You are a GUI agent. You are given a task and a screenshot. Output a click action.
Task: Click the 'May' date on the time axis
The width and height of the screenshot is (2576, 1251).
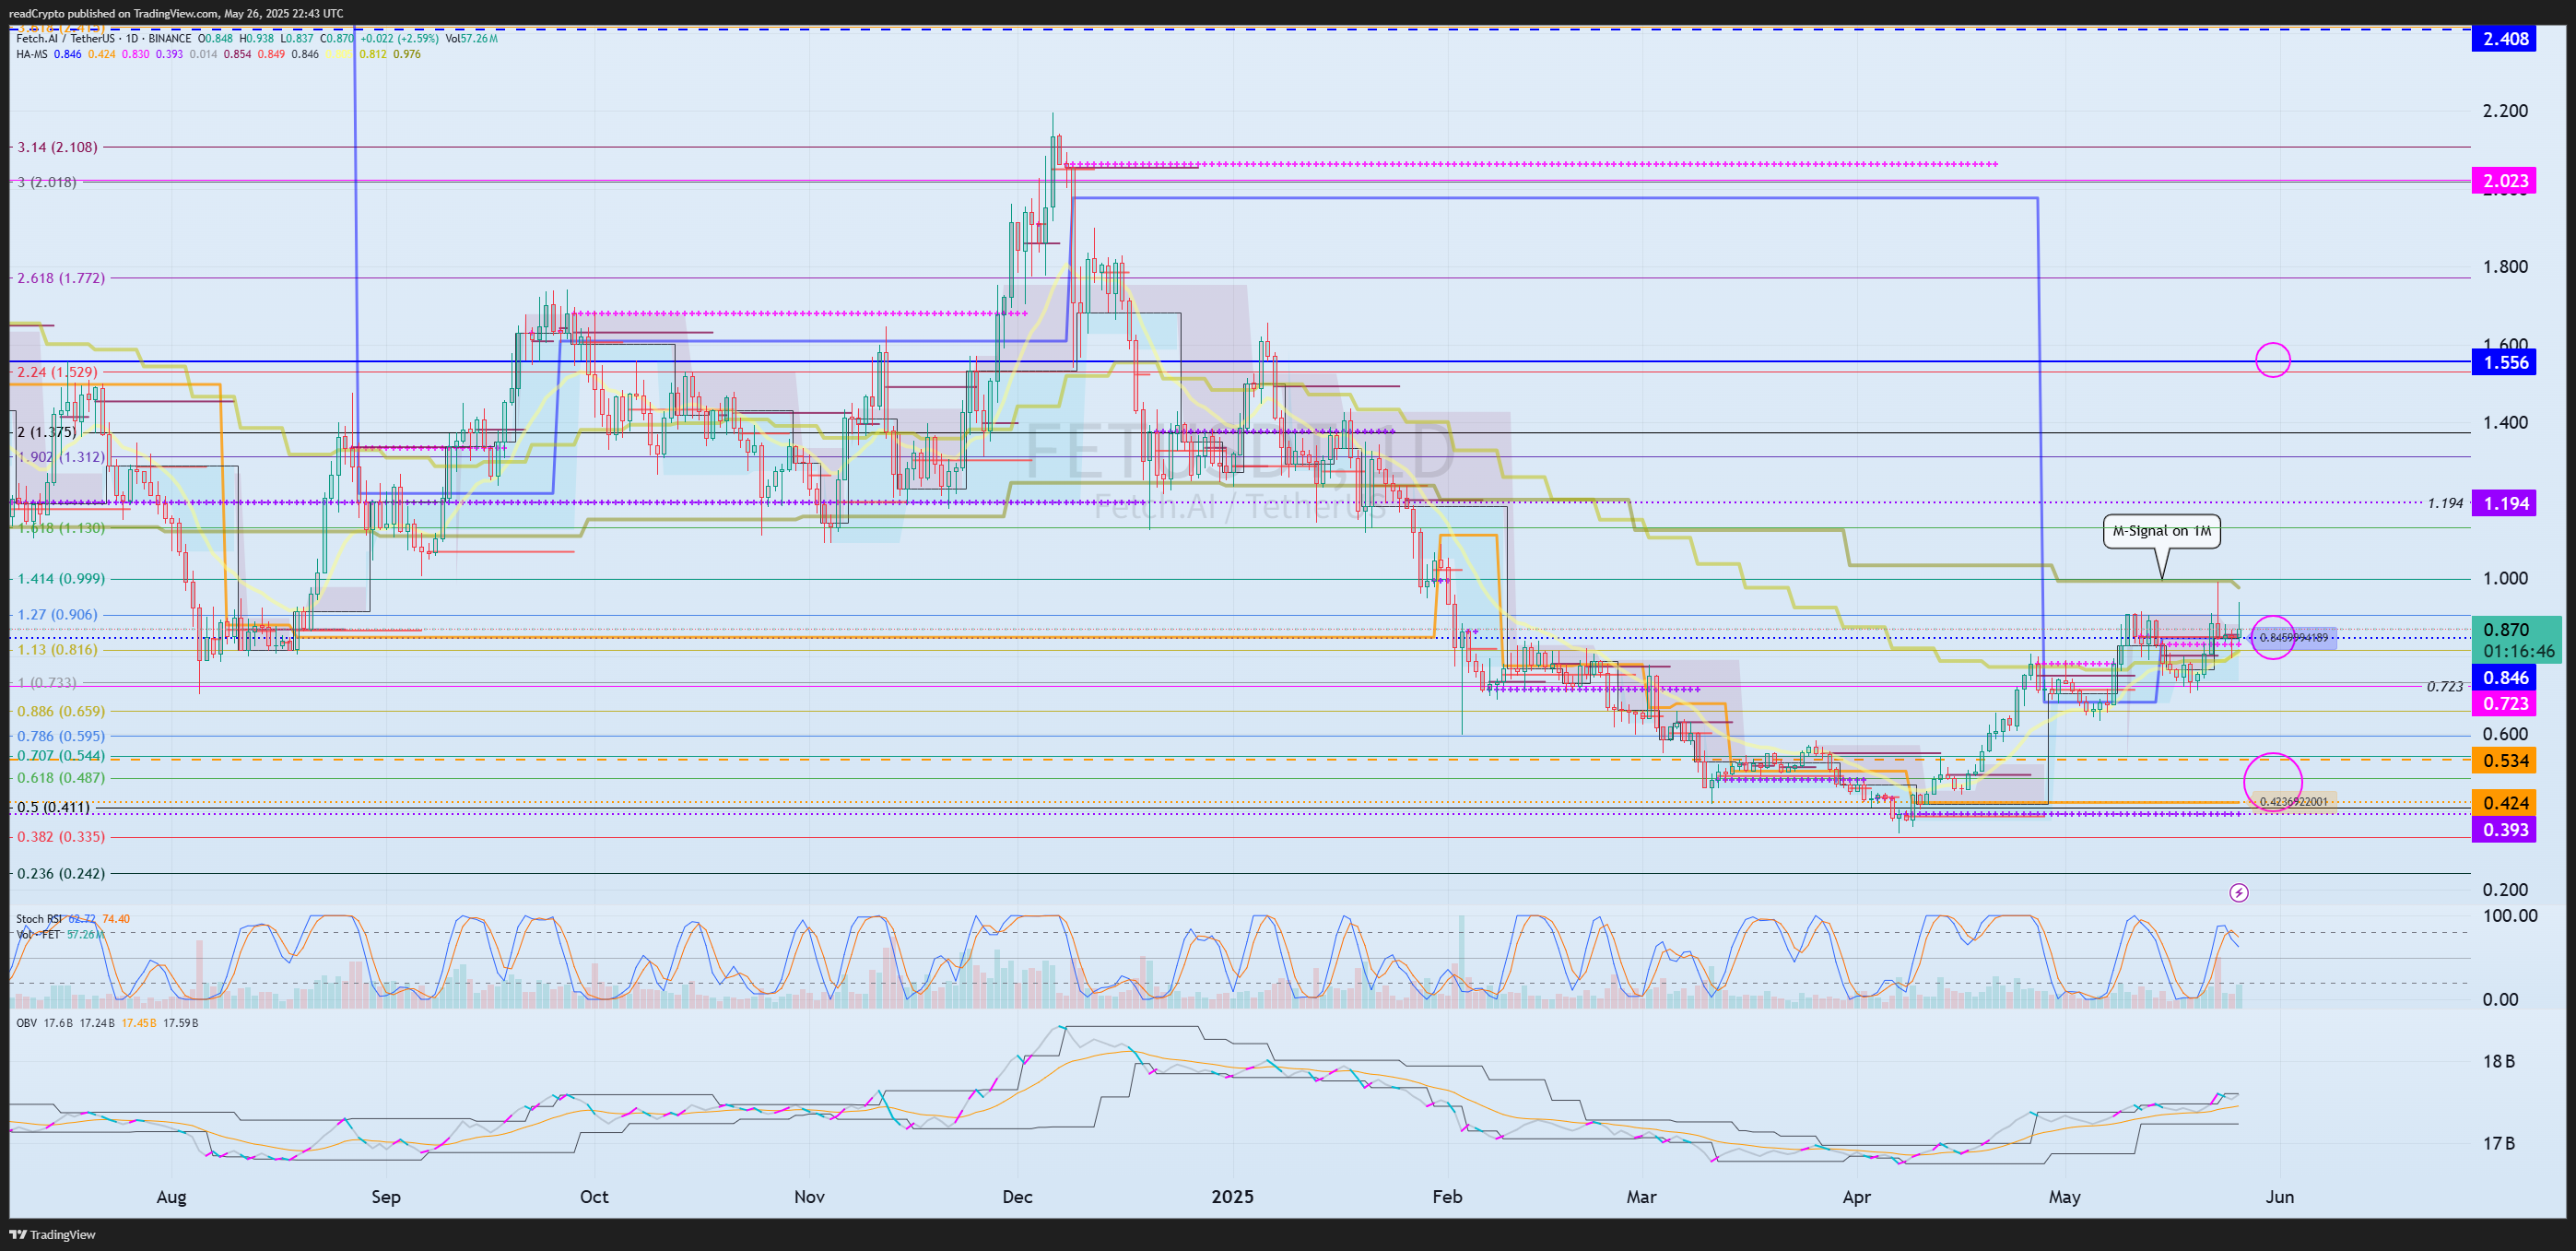[x=2064, y=1197]
